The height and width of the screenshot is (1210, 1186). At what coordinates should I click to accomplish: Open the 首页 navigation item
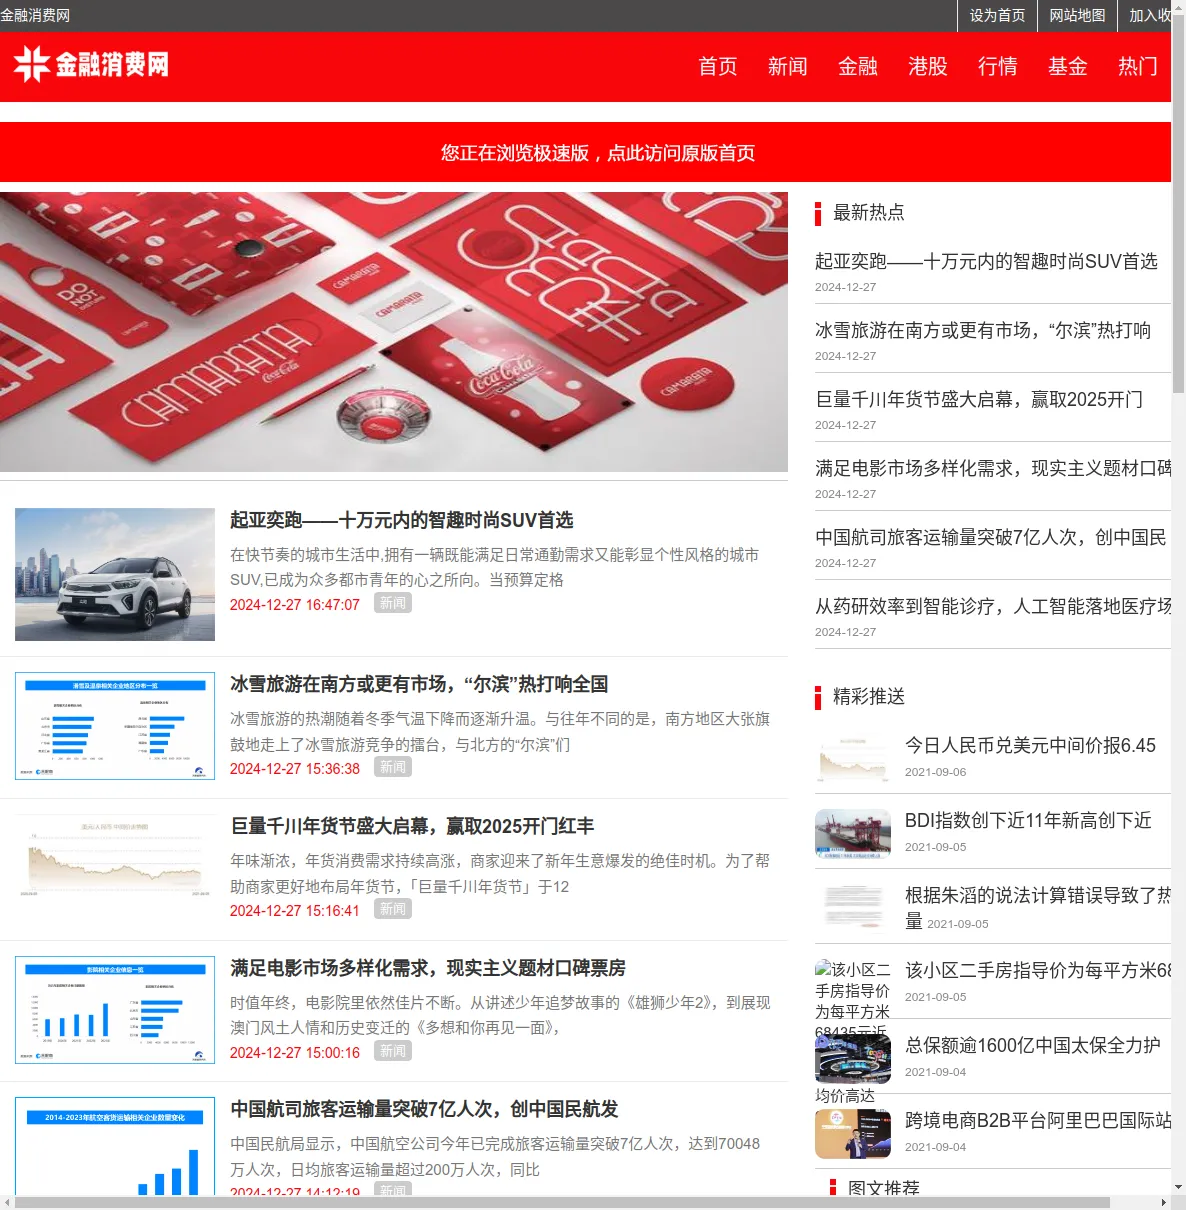tap(718, 66)
